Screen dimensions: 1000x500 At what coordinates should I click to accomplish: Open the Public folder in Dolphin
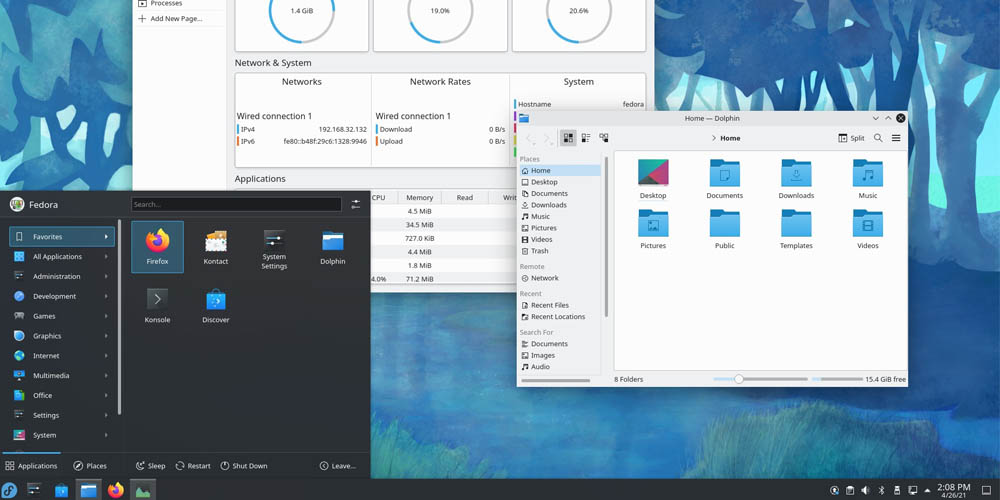724,230
